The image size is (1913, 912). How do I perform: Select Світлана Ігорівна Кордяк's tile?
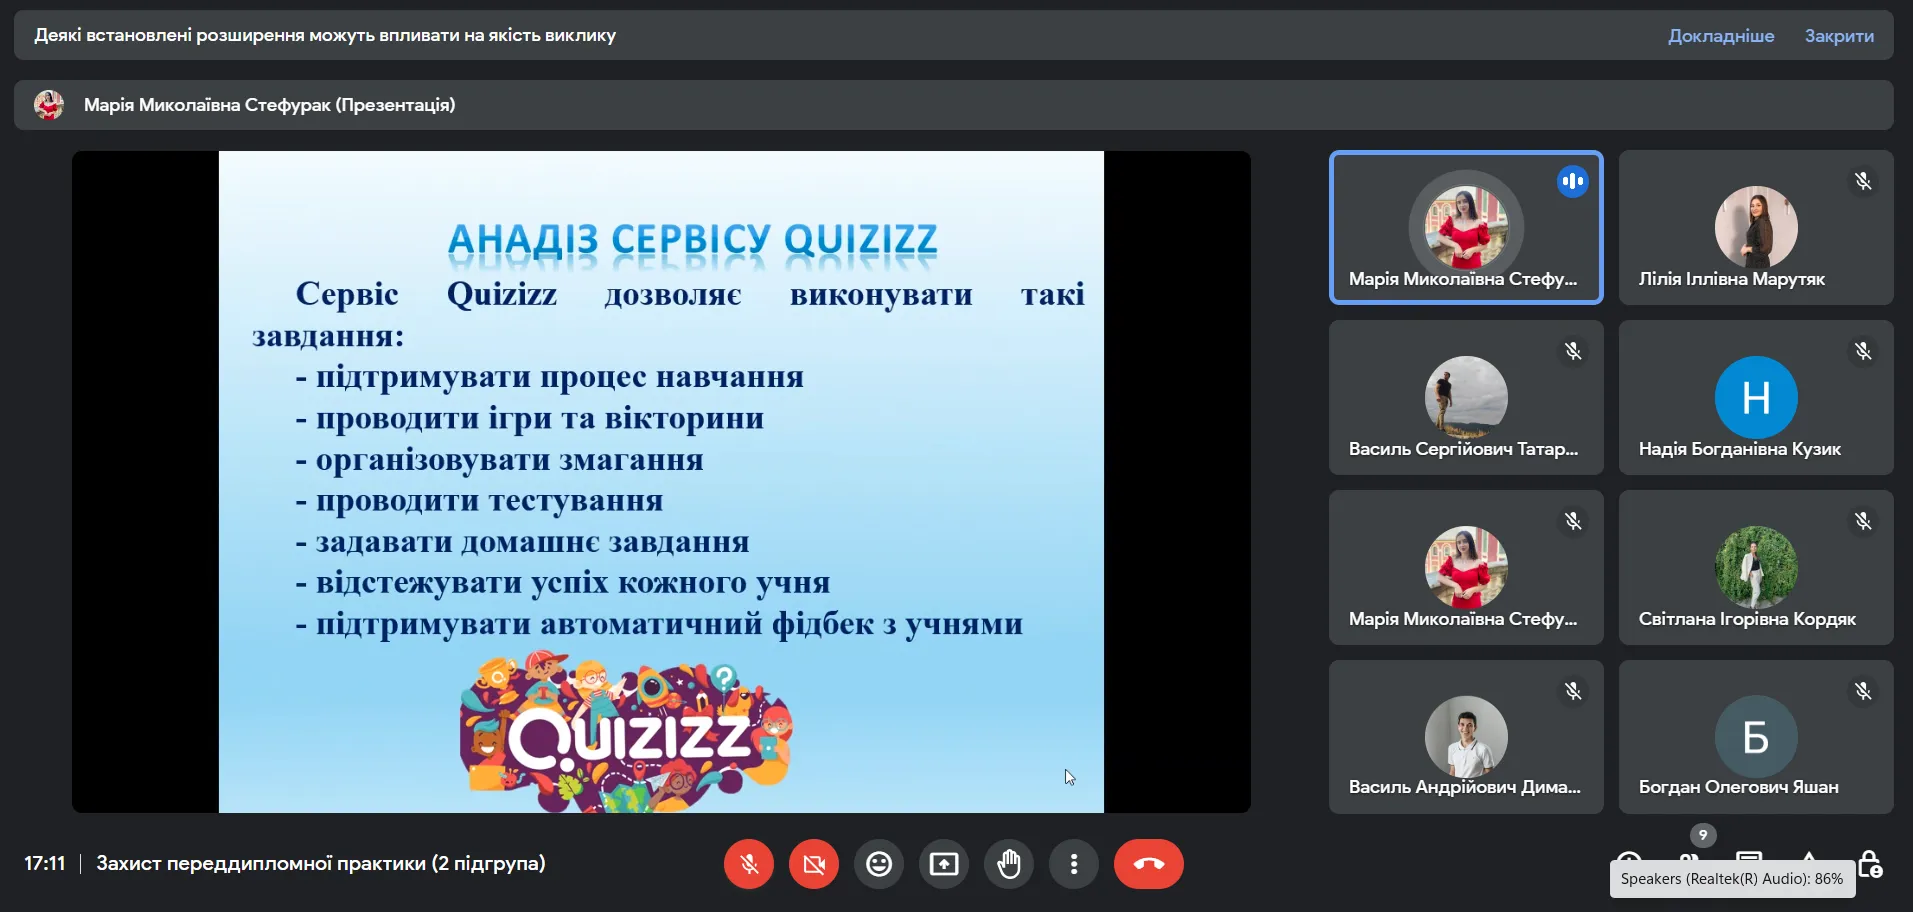click(1756, 567)
